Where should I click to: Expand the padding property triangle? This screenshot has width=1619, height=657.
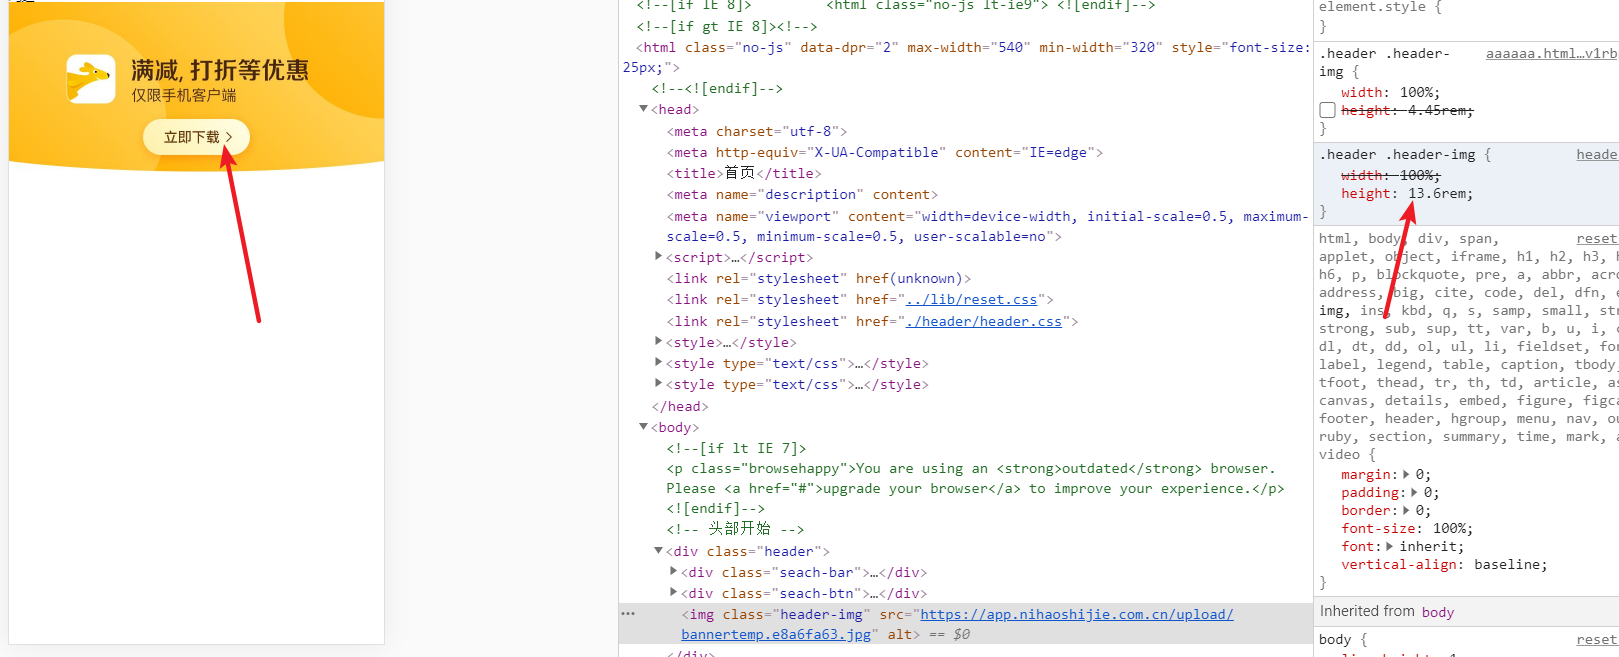tap(1415, 493)
